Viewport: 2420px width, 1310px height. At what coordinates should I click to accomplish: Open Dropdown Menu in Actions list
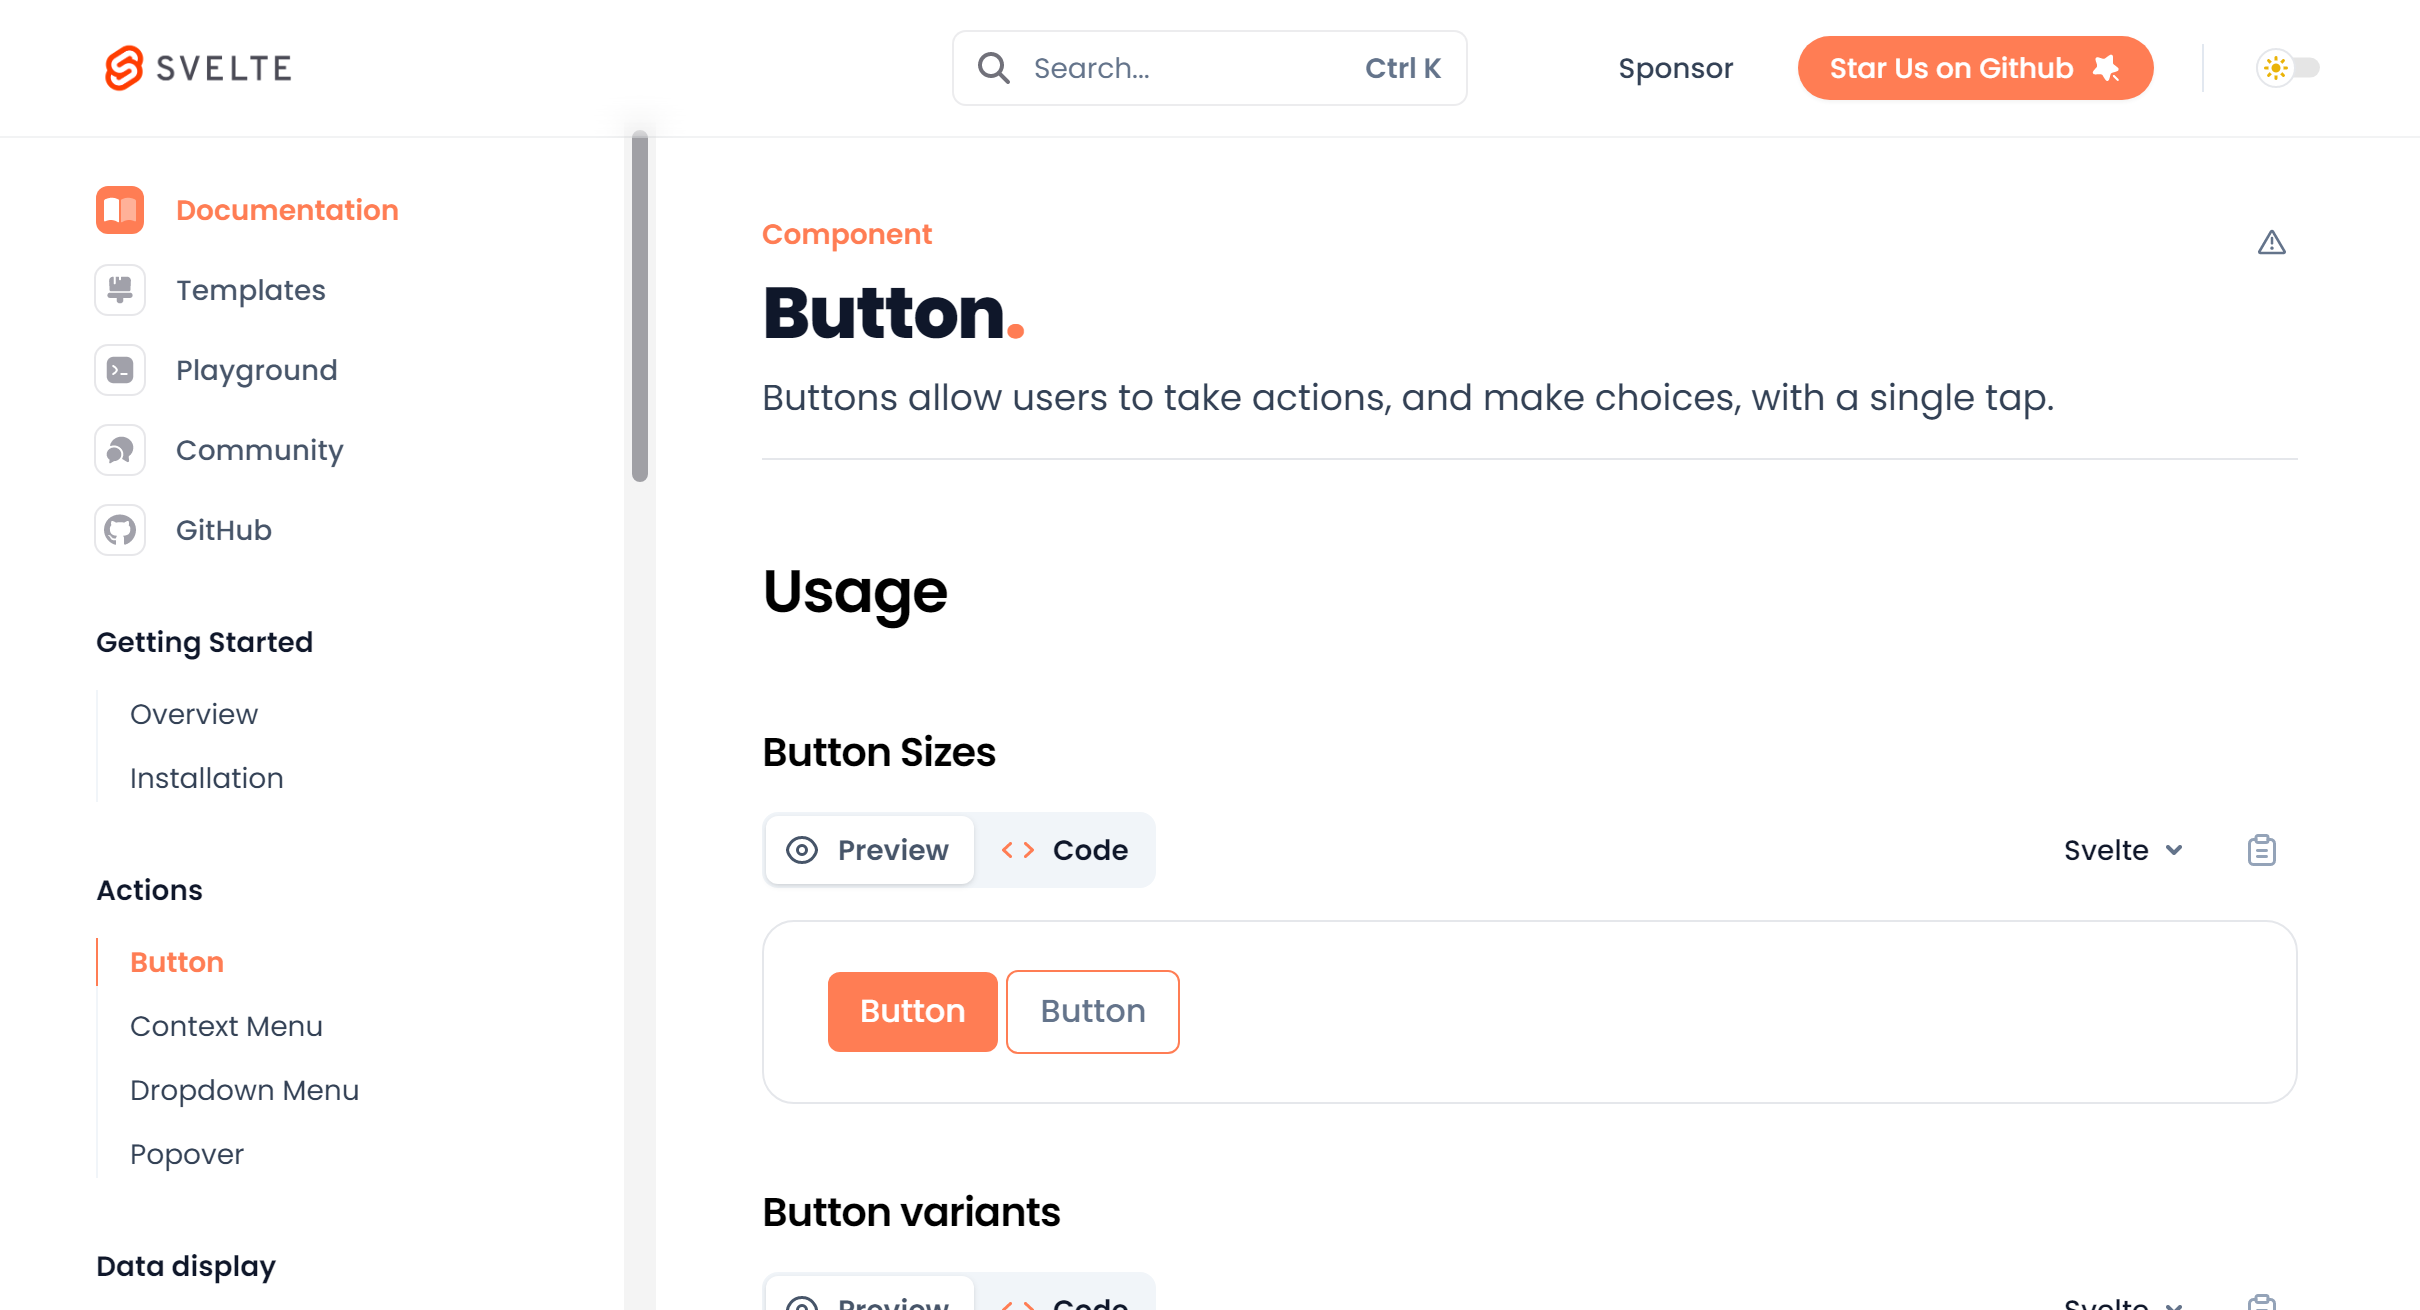pyautogui.click(x=245, y=1090)
